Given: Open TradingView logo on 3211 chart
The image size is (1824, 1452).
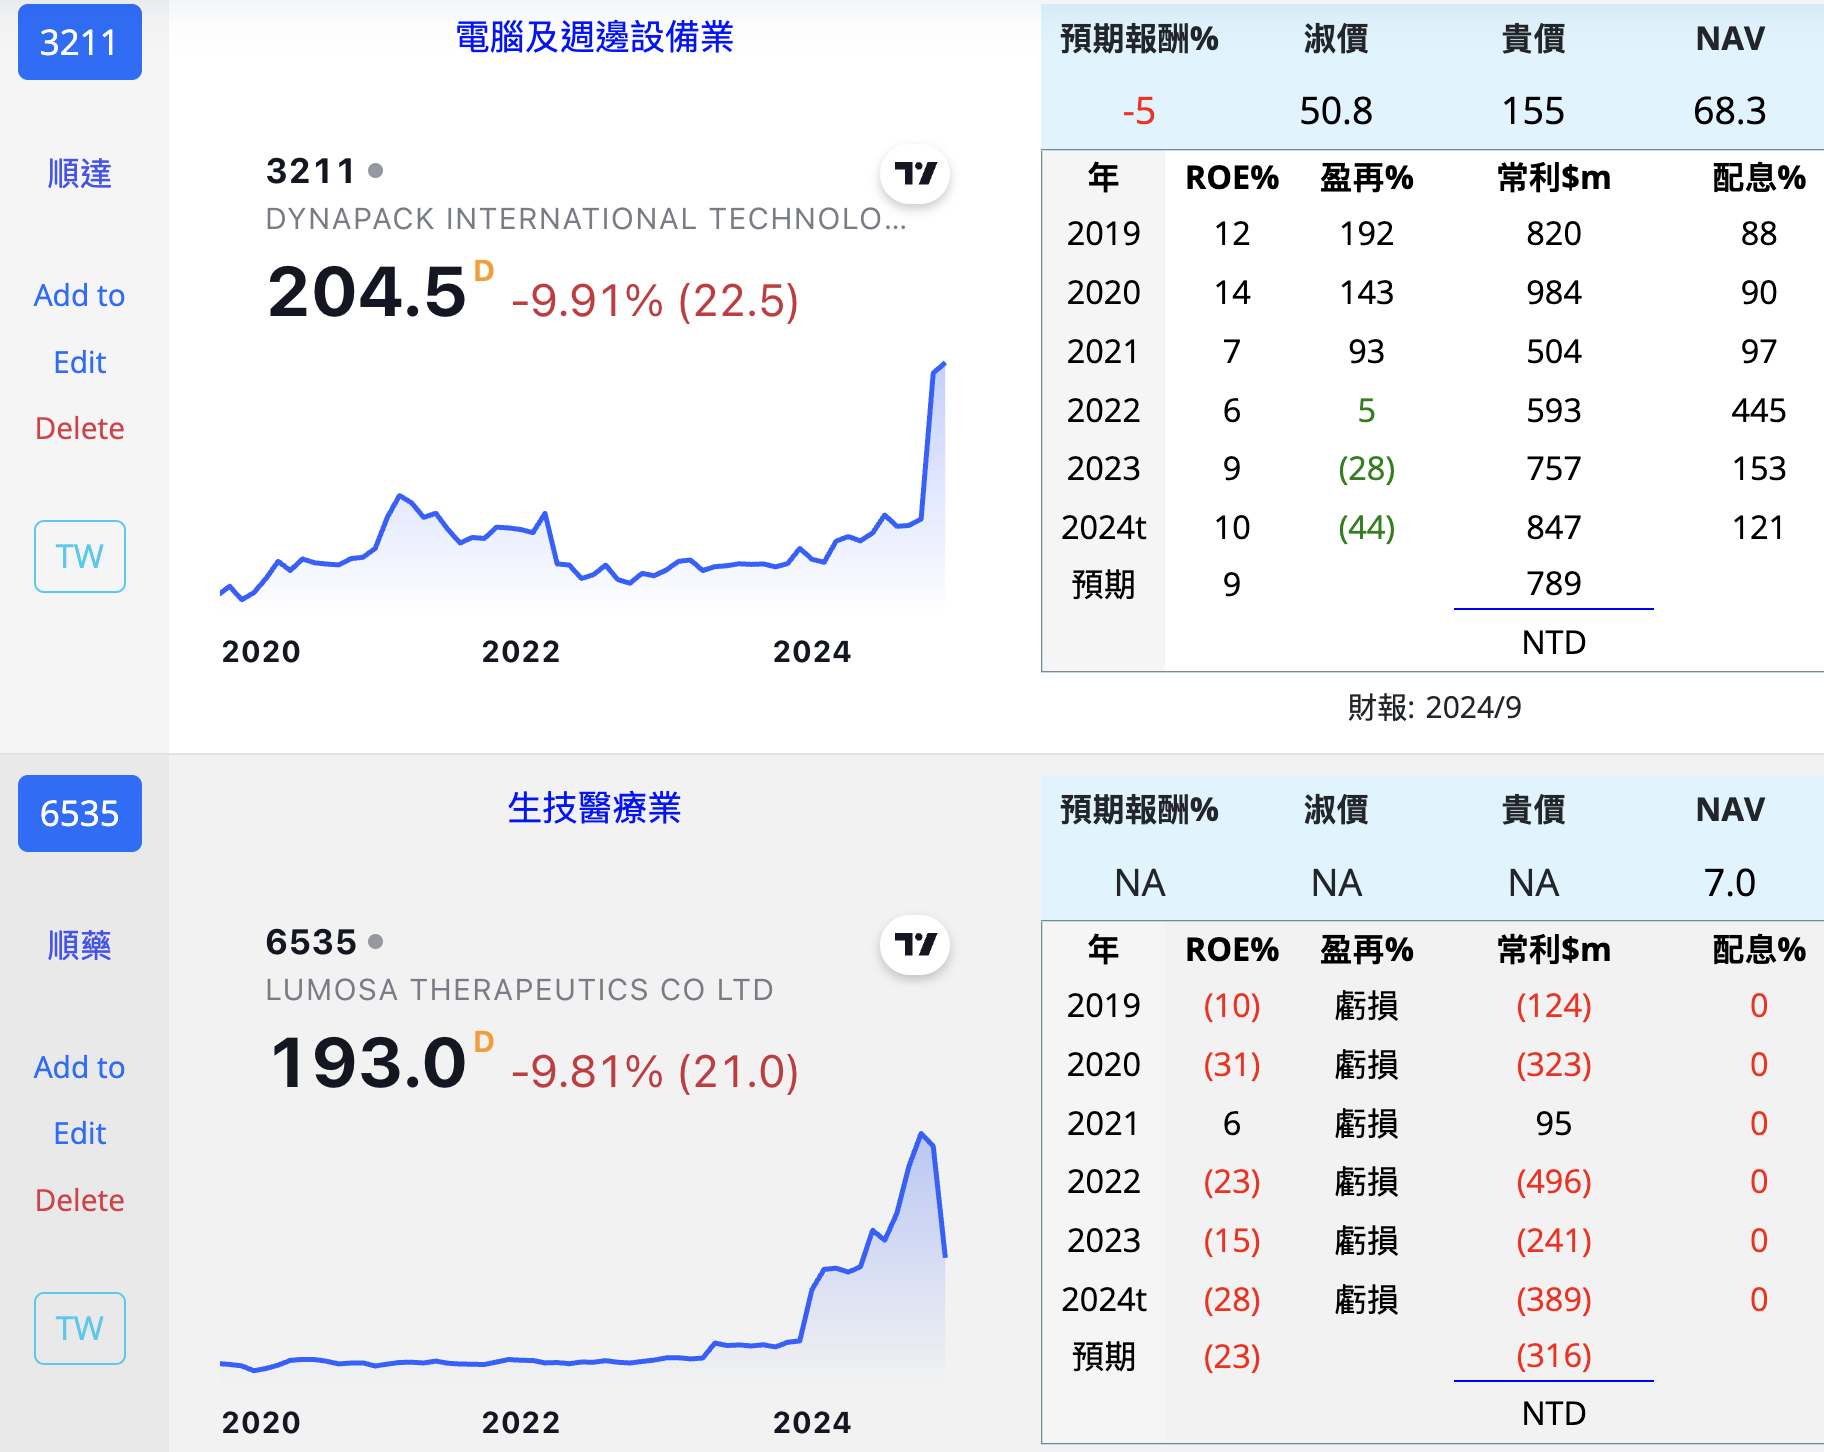Looking at the screenshot, I should (x=914, y=174).
